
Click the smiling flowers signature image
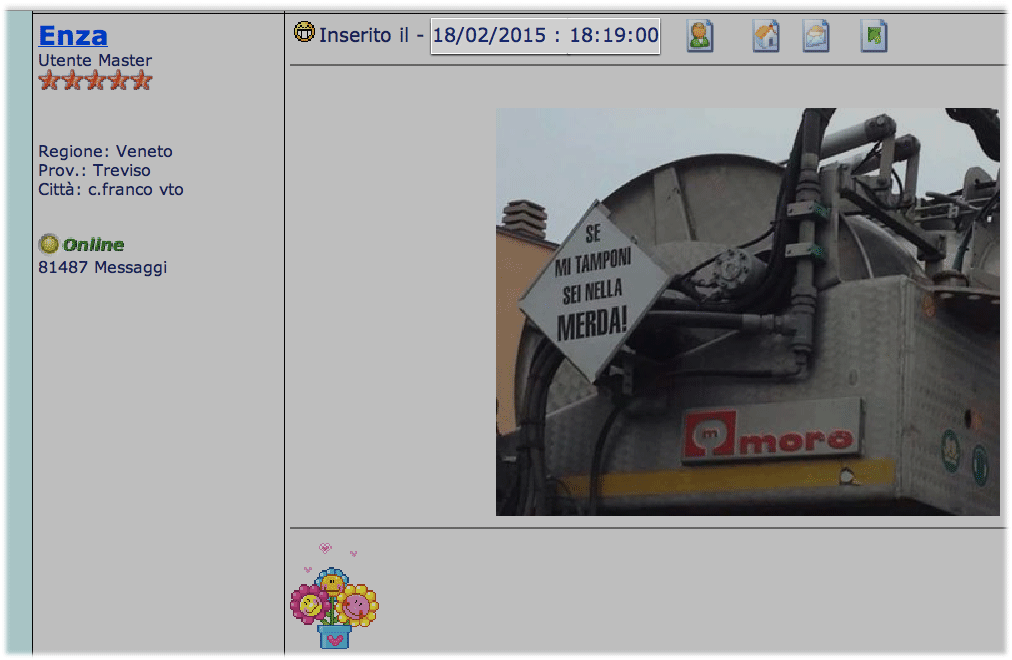(334, 595)
